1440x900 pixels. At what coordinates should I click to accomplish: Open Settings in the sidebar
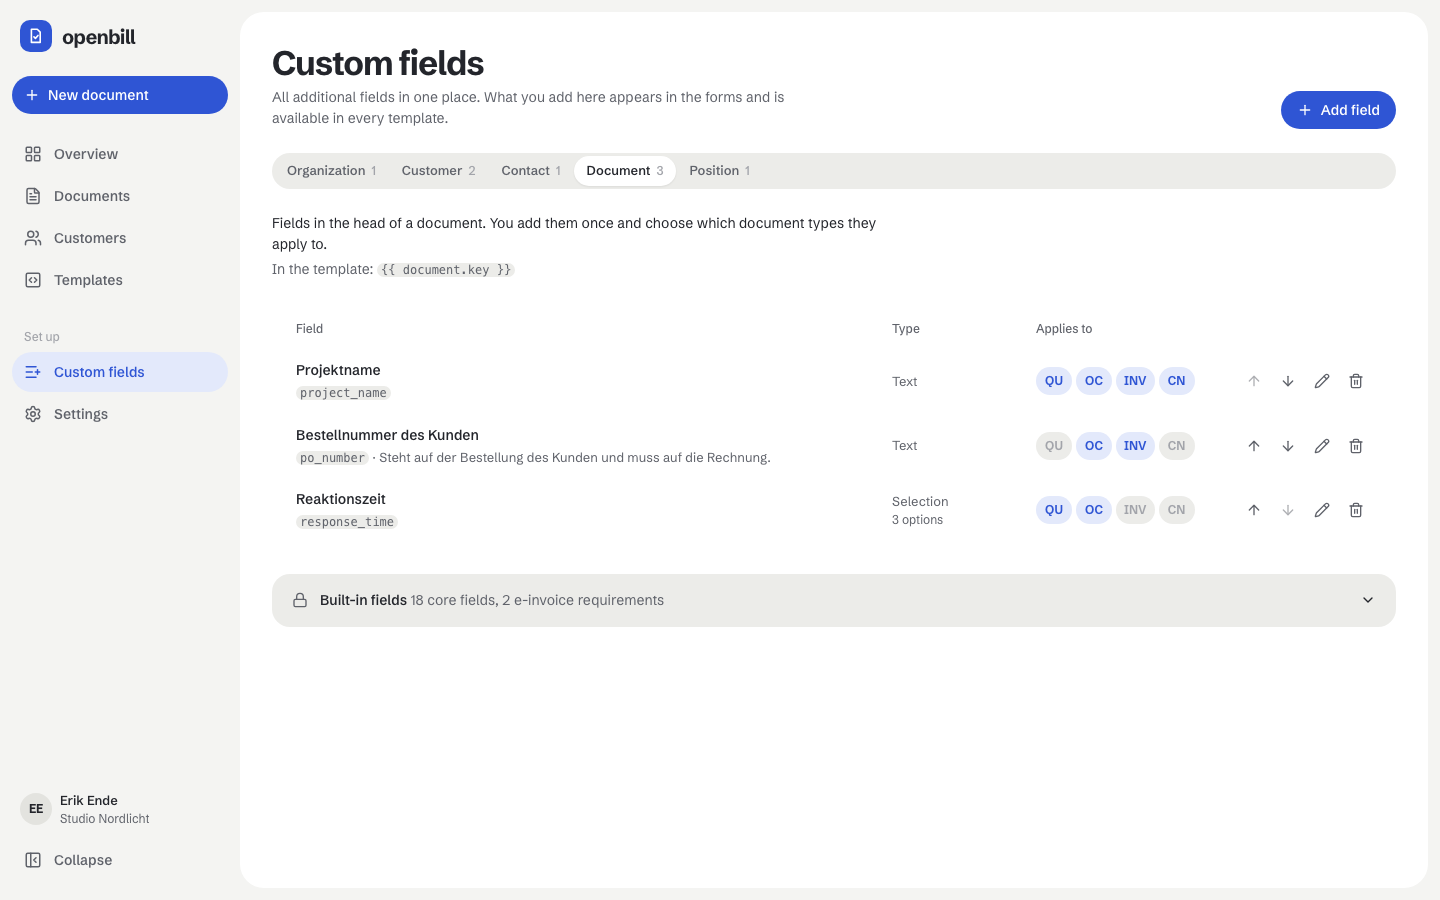click(x=120, y=414)
